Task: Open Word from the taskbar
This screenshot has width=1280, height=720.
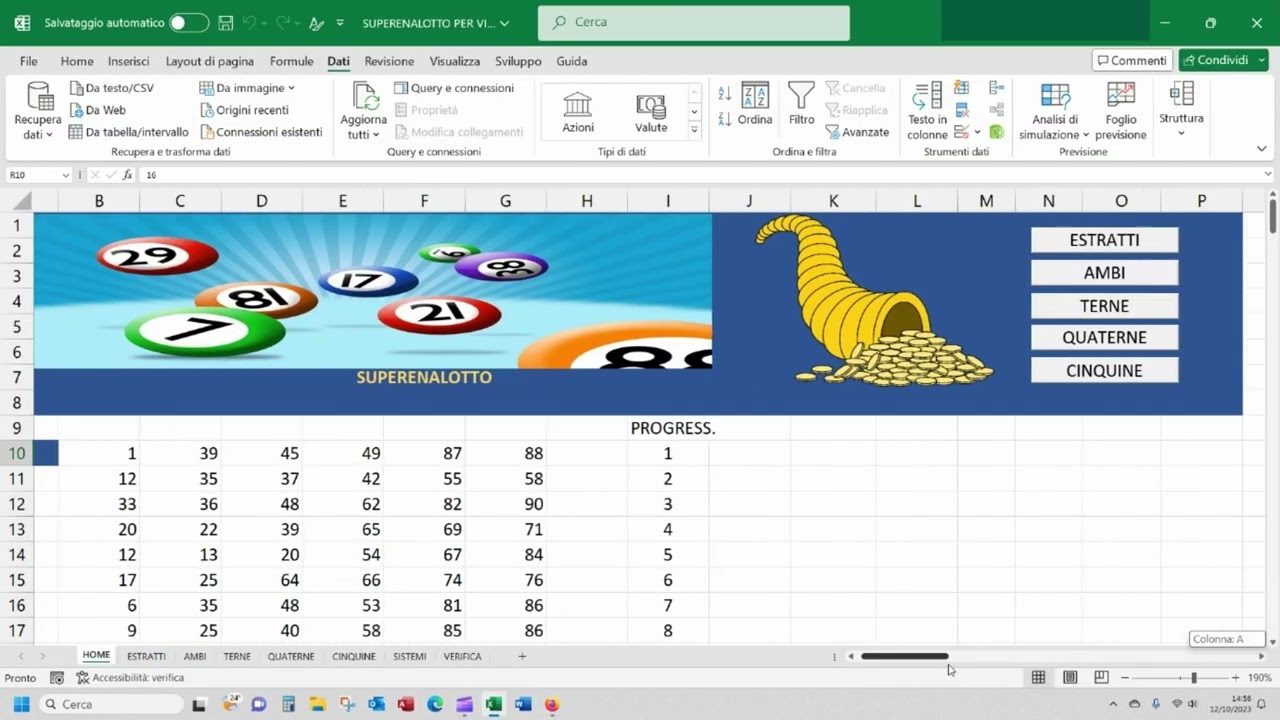Action: pos(522,704)
